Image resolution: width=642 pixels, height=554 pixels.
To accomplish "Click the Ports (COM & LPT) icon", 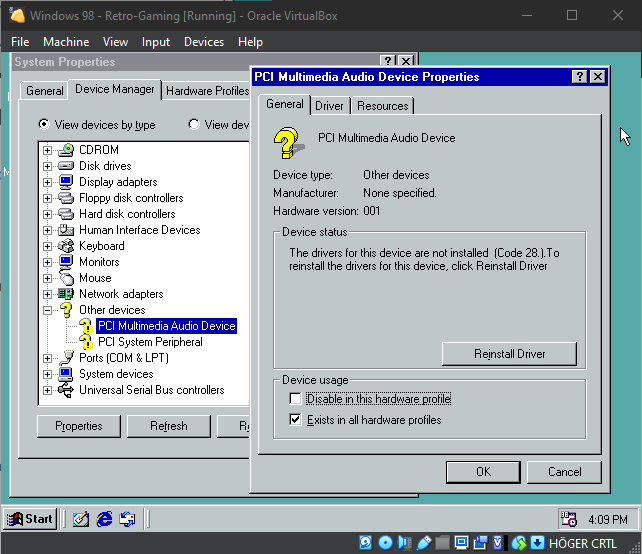I will pos(66,358).
